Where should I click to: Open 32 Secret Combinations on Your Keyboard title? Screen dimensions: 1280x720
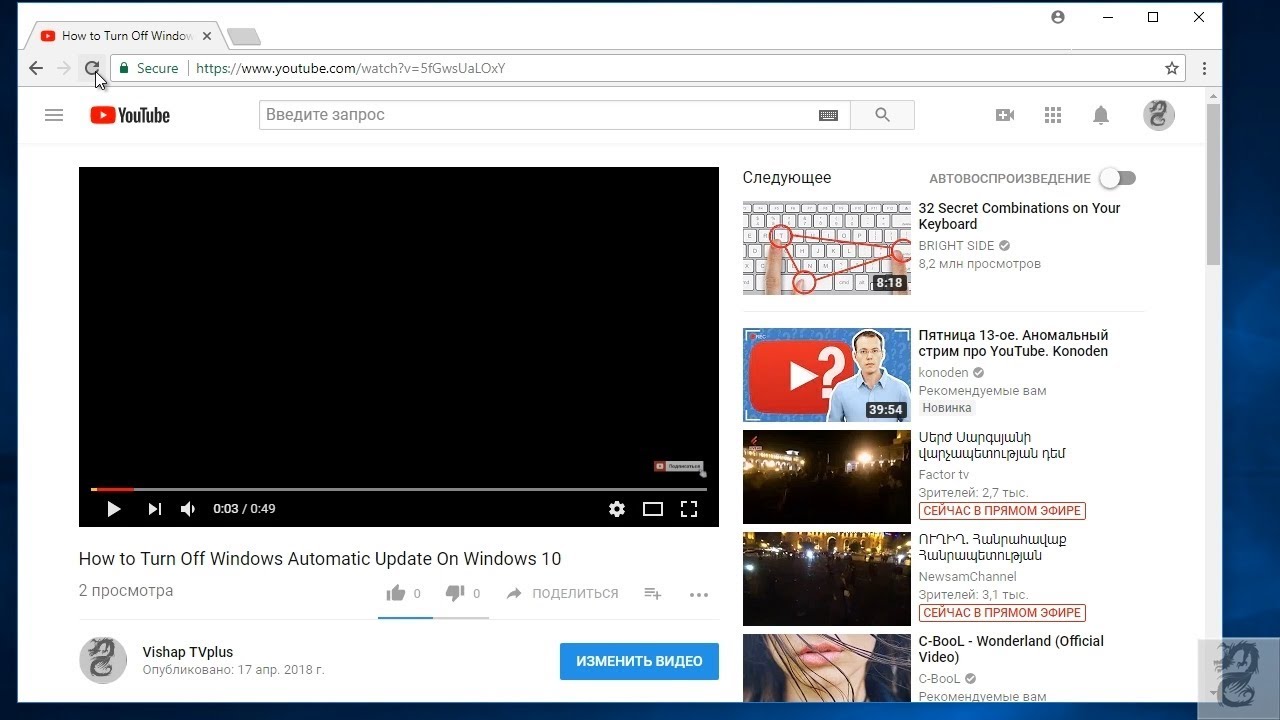[x=1019, y=216]
